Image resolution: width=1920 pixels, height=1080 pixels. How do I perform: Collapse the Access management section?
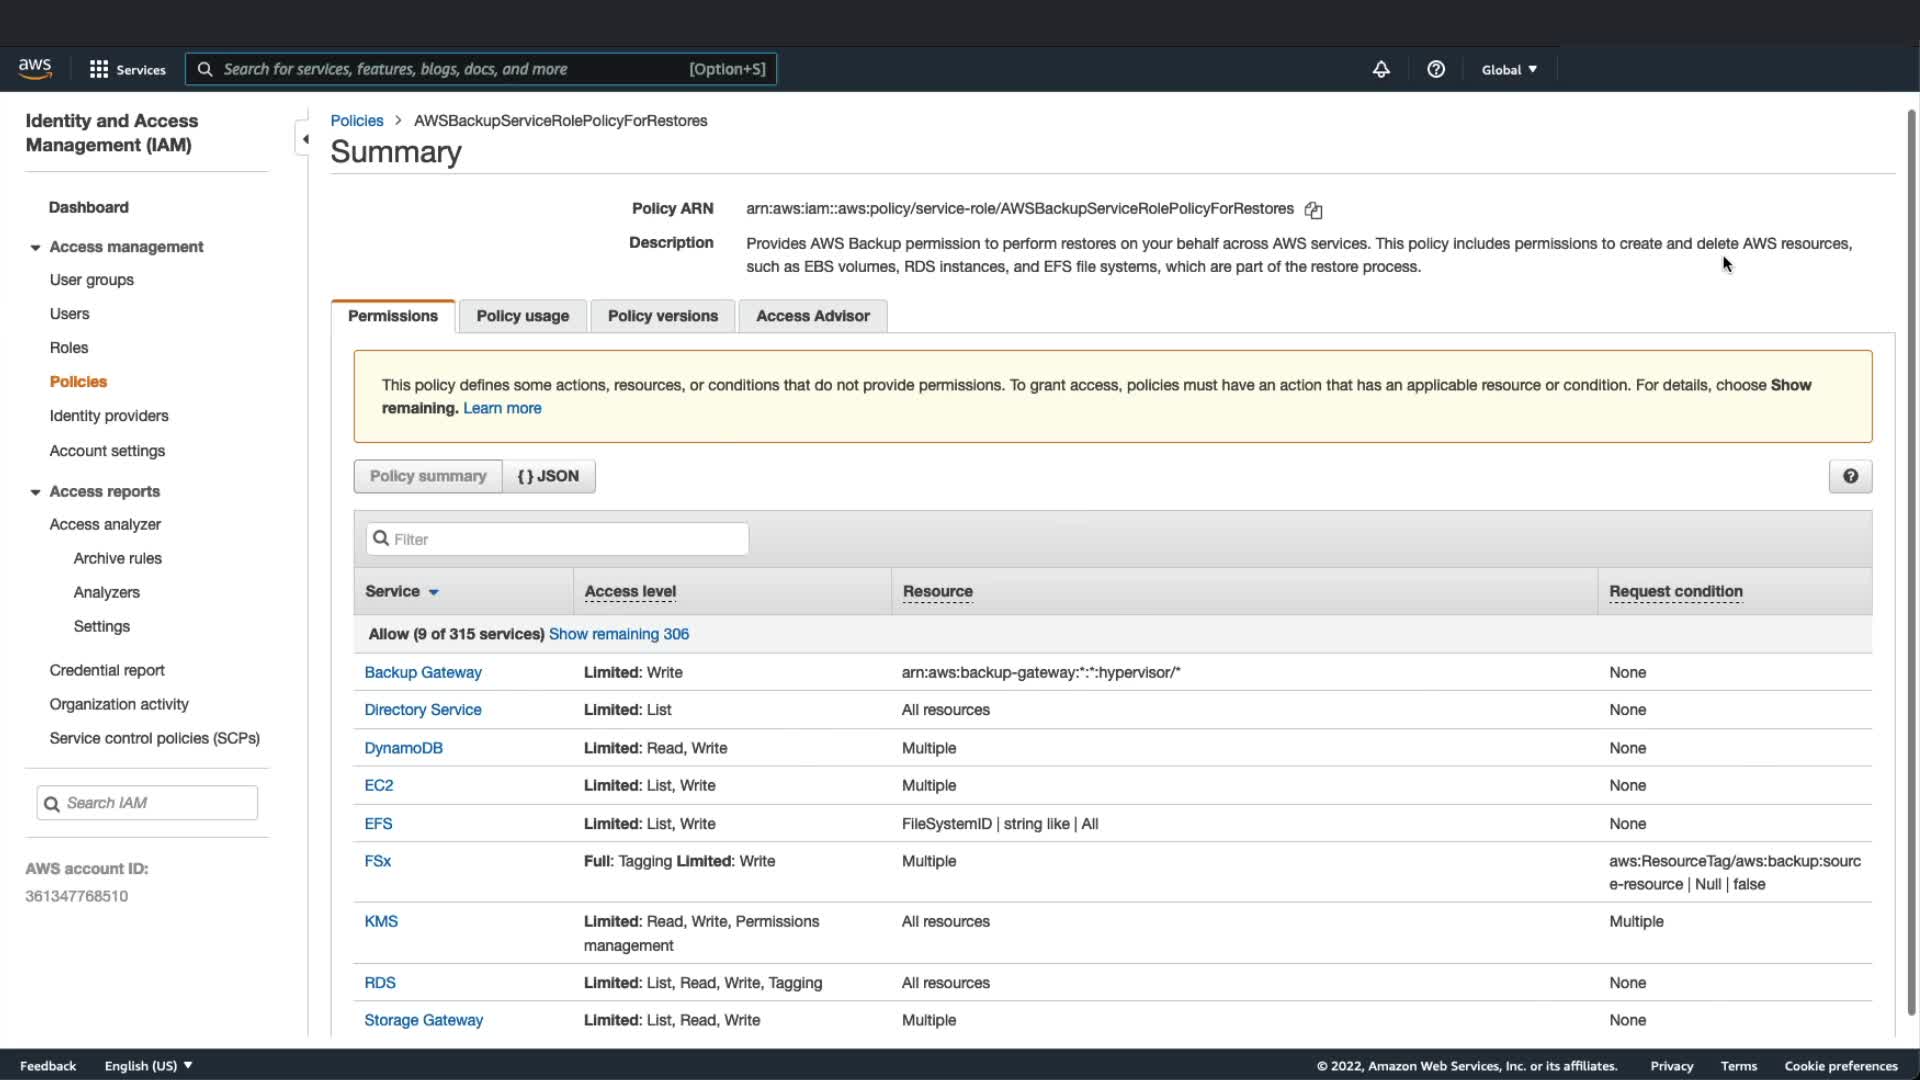35,247
